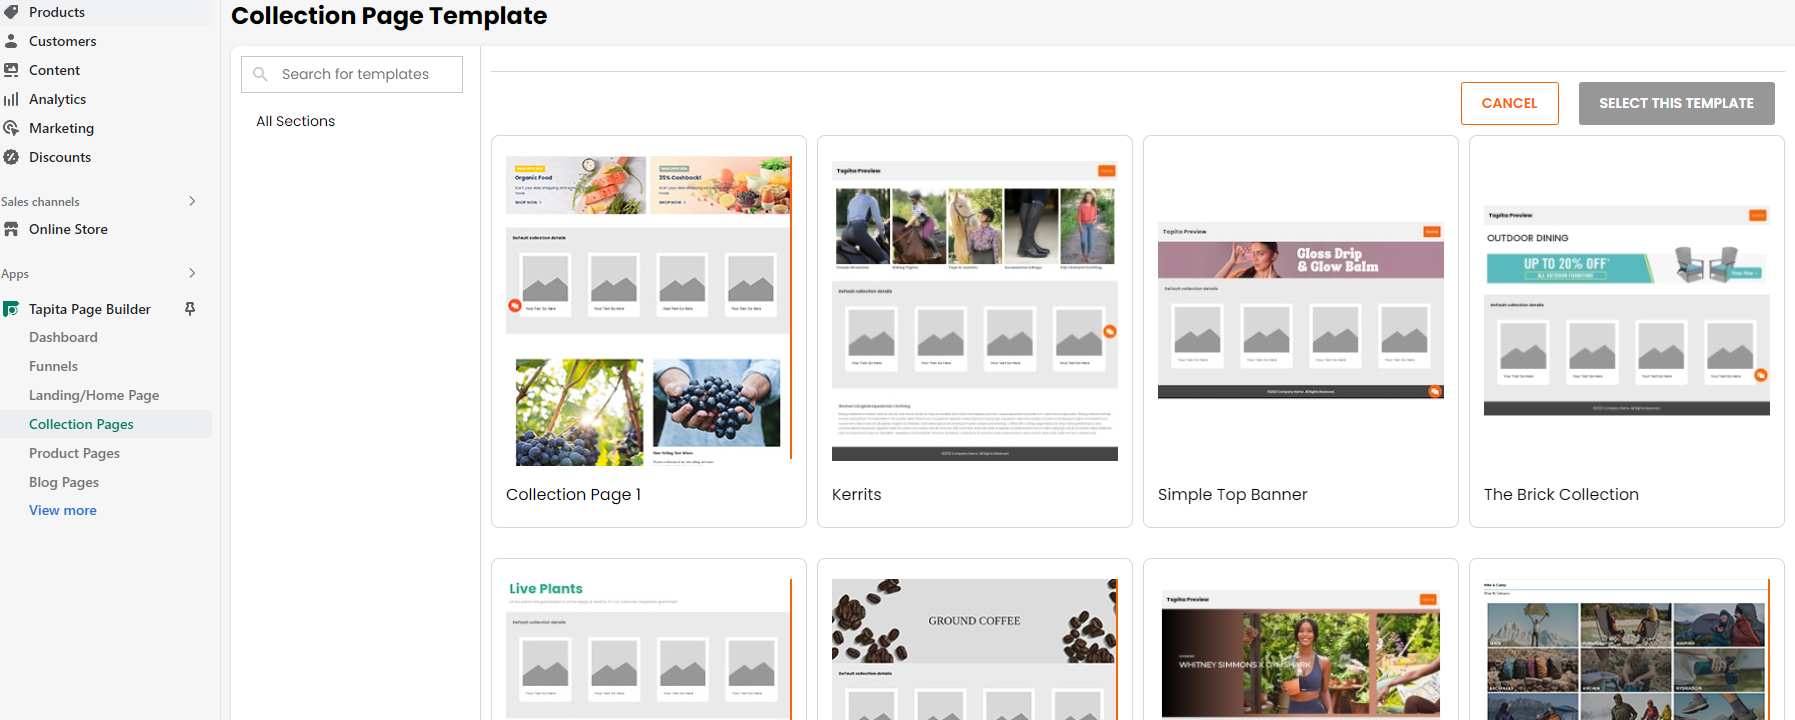Click the Search for templates field
Viewport: 1795px width, 720px height.
(352, 74)
